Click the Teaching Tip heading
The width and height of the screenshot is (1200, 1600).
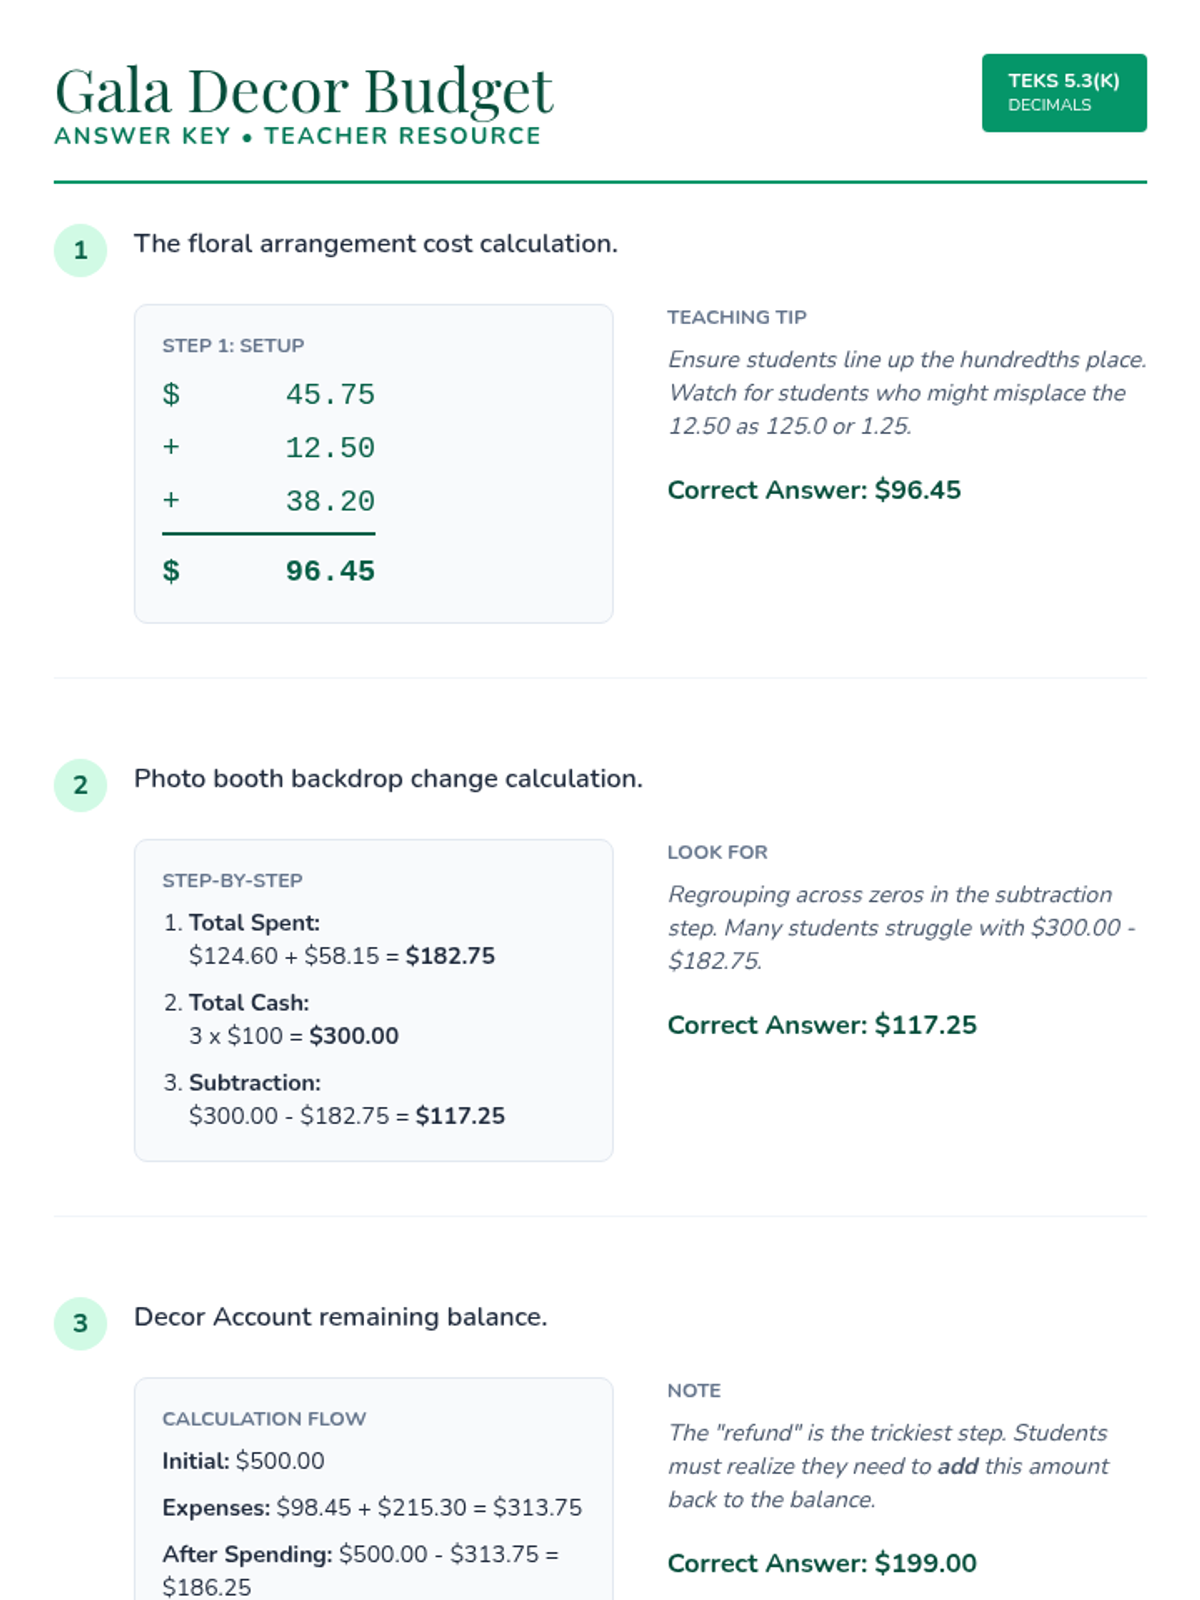coord(736,317)
